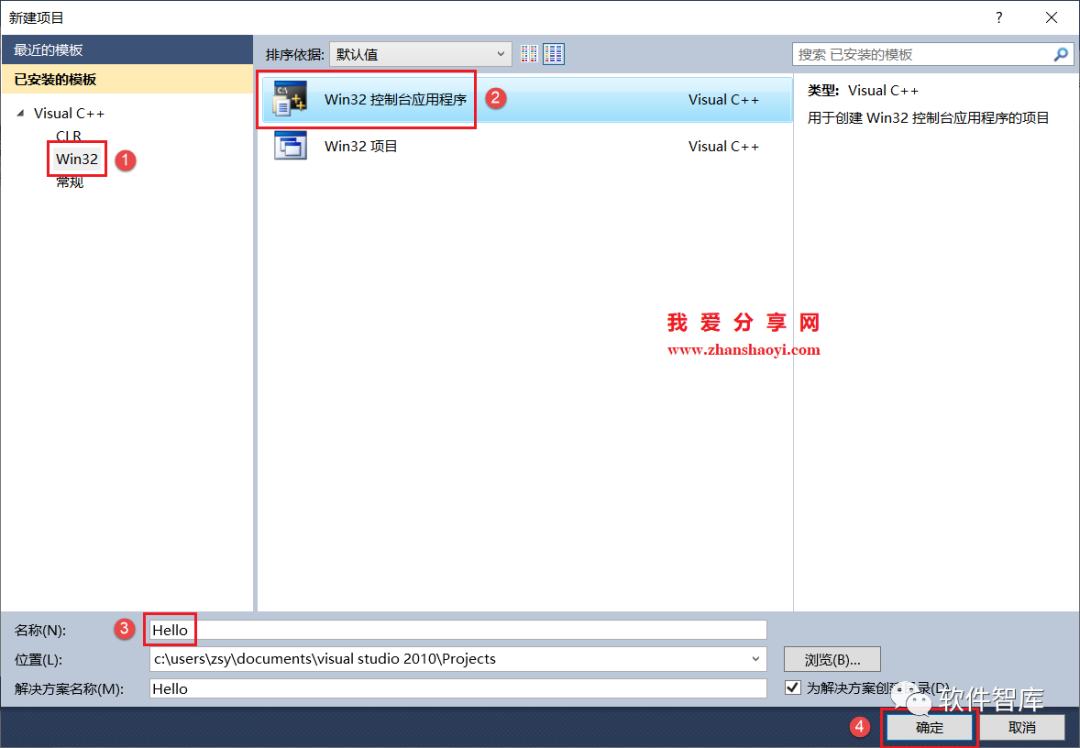Select the Visual C++ tree node
Image resolution: width=1080 pixels, height=748 pixels.
pyautogui.click(x=69, y=113)
